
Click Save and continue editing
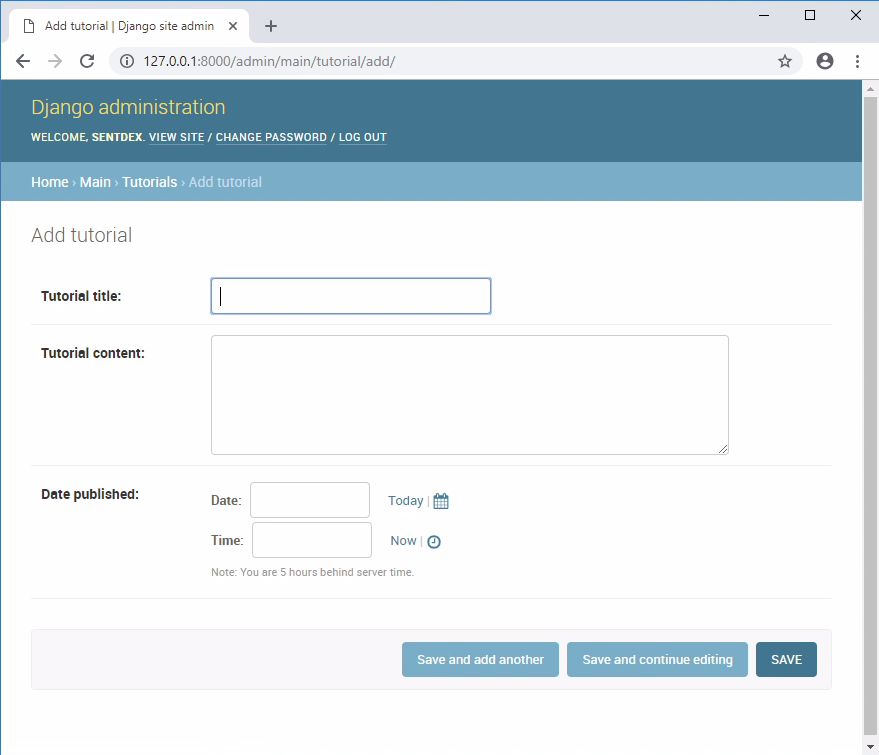tap(657, 660)
